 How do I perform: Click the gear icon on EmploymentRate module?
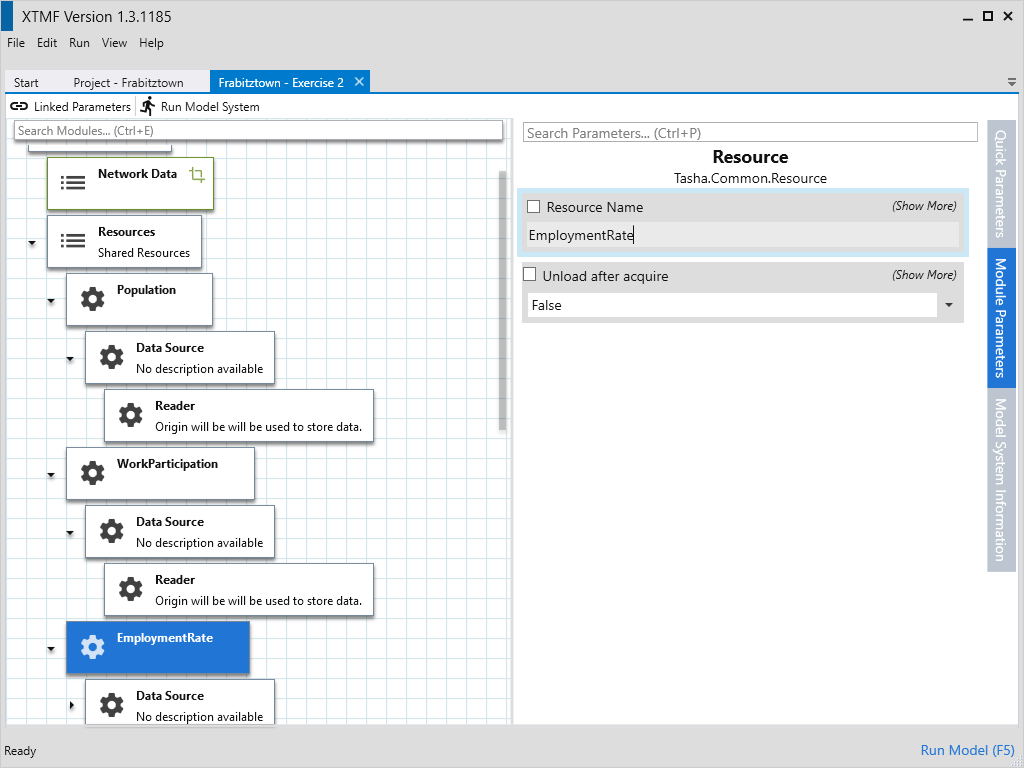click(92, 647)
